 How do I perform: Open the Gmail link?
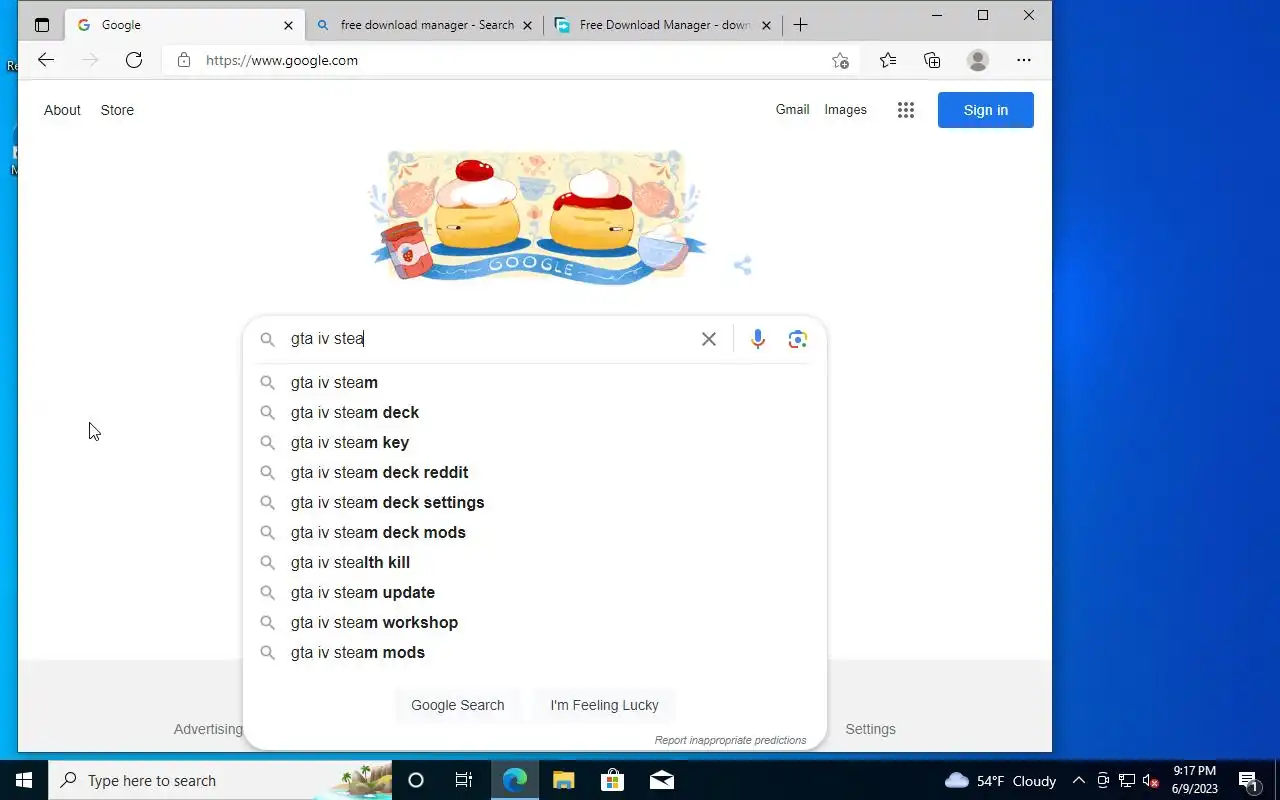tap(792, 110)
